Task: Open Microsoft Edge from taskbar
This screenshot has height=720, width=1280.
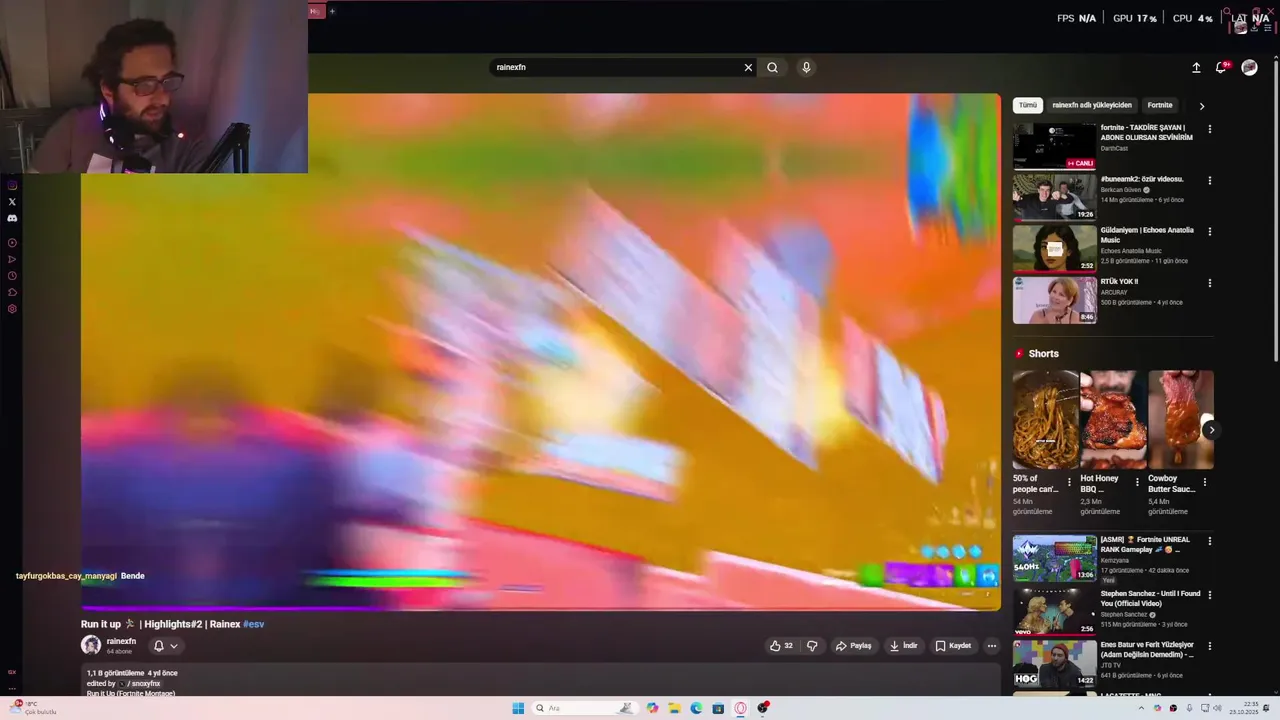Action: 696,708
